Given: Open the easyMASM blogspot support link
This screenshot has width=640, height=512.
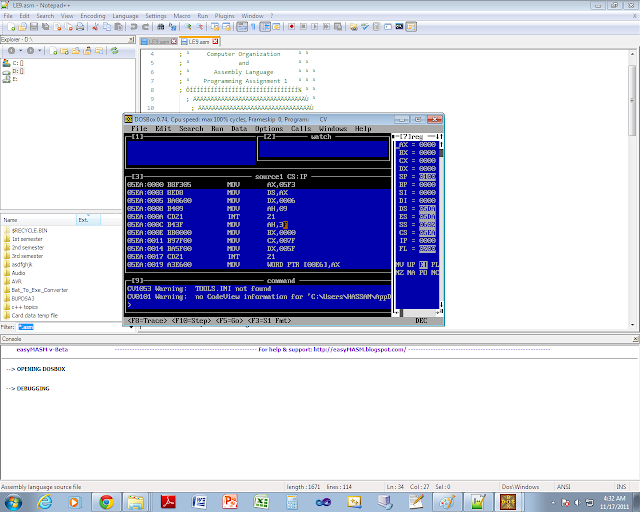Looking at the screenshot, I should click(360, 349).
